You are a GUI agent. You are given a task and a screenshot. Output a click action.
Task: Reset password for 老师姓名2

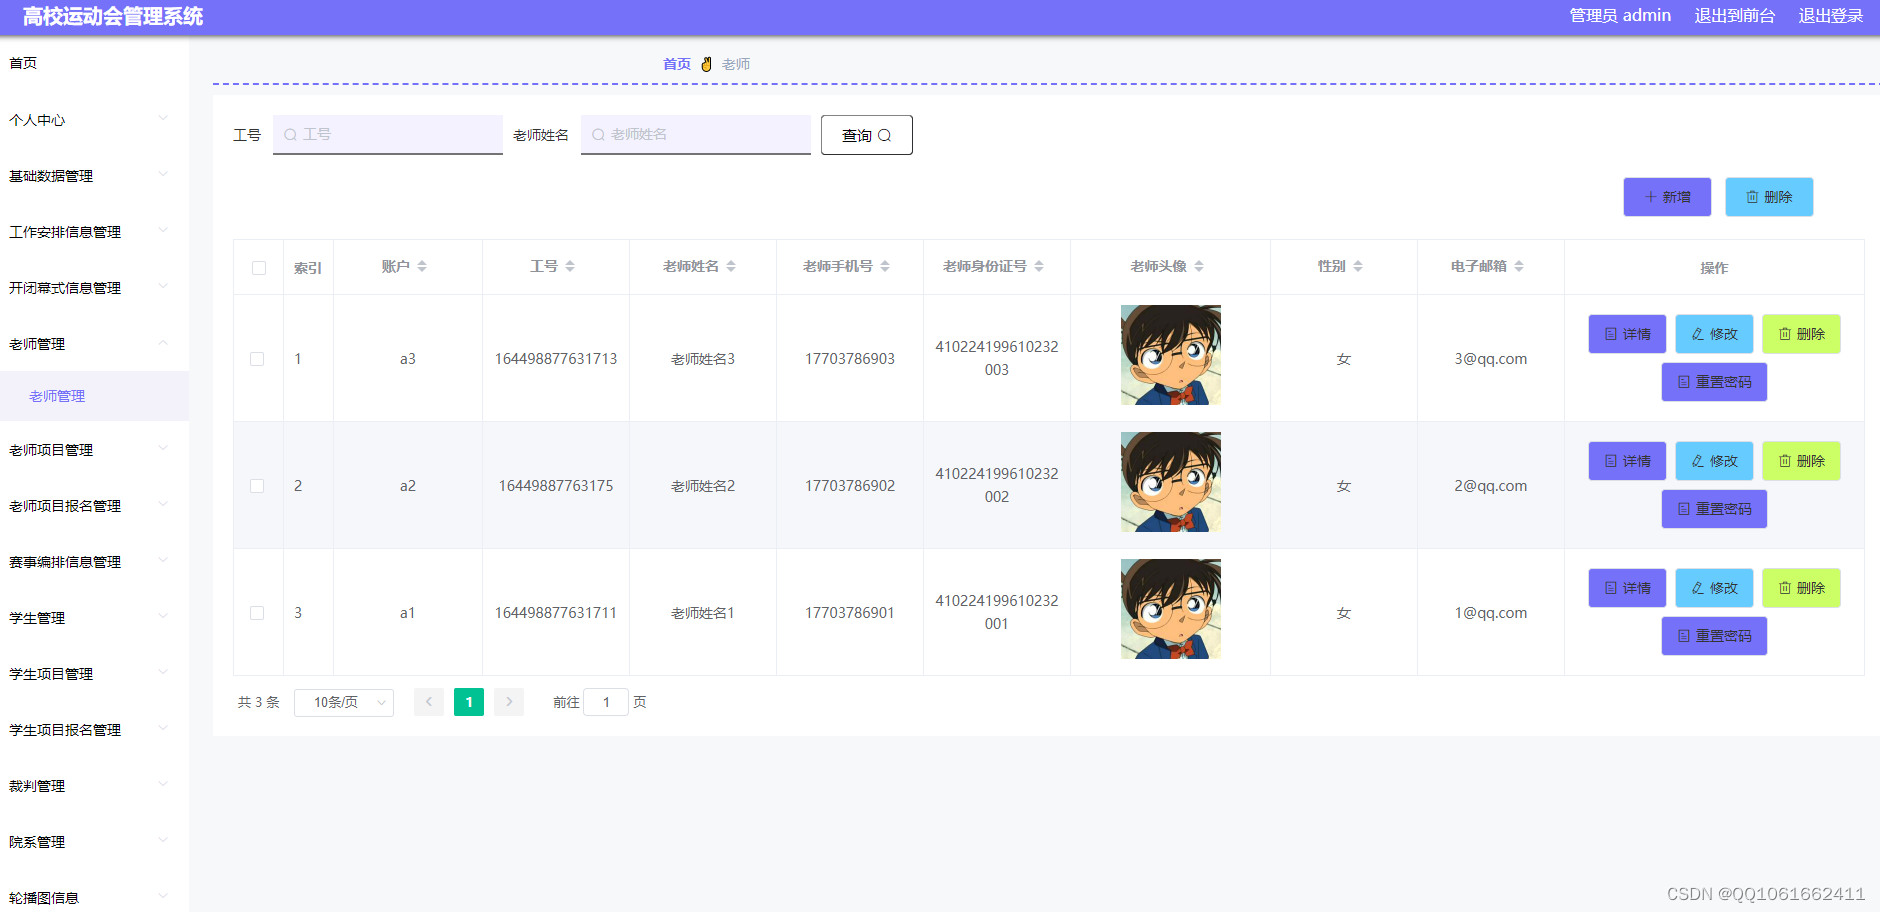click(1714, 509)
